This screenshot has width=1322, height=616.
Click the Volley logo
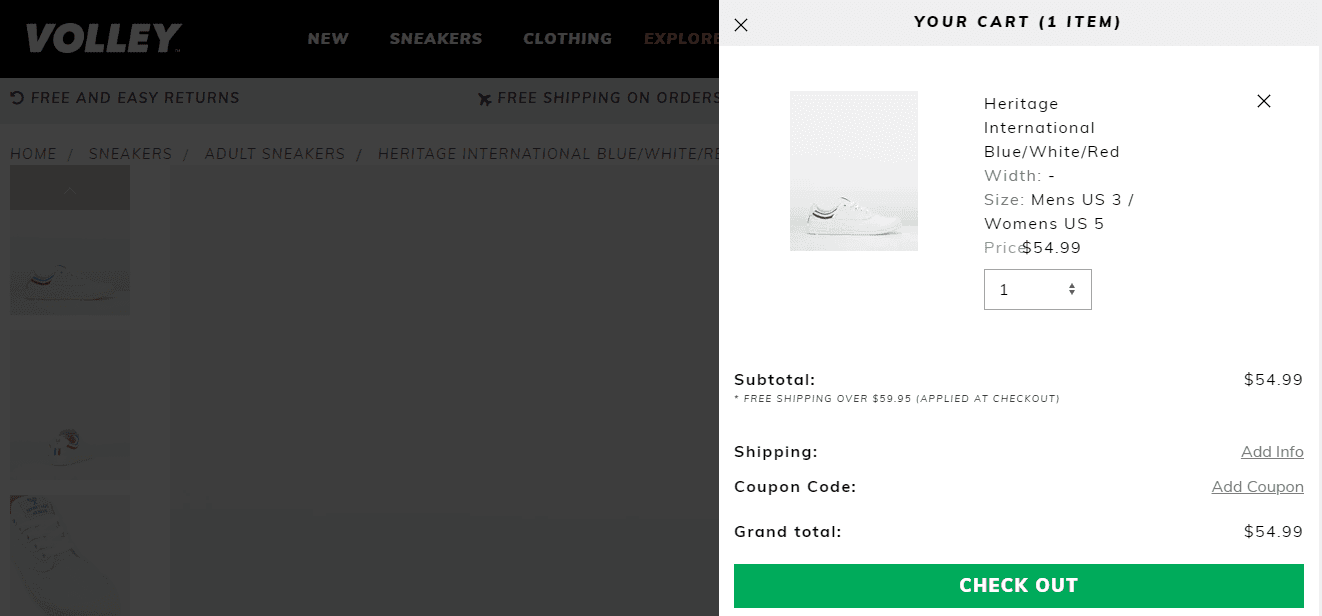103,39
